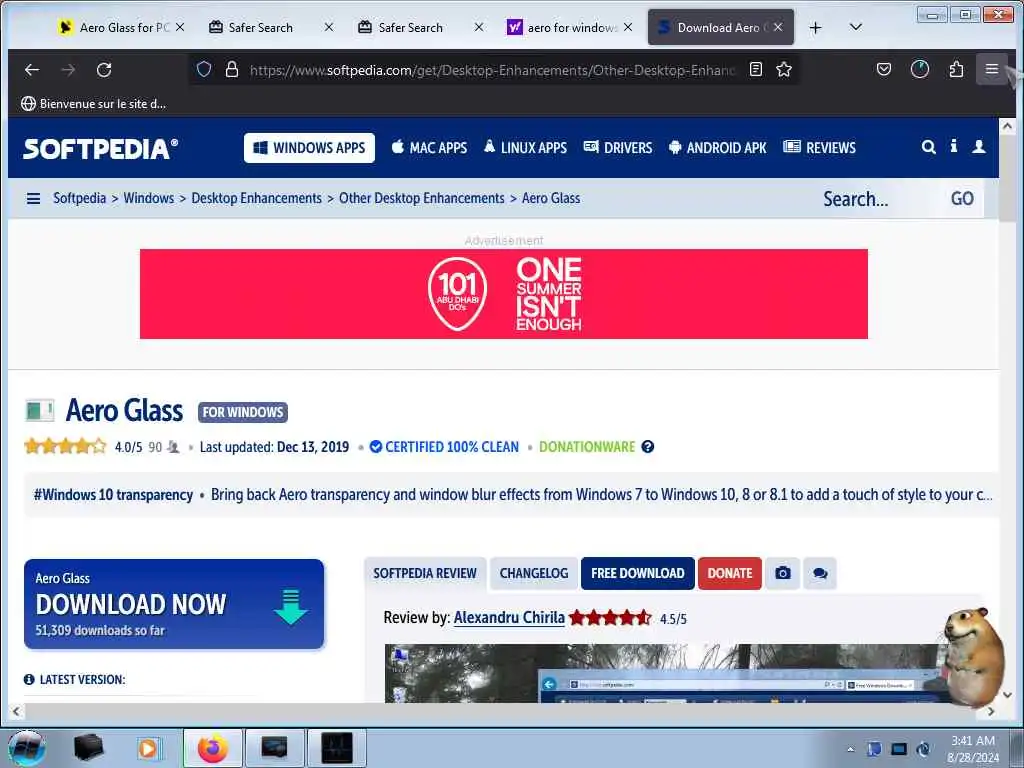
Task: Open the Firefox hamburger application menu
Action: pos(991,69)
